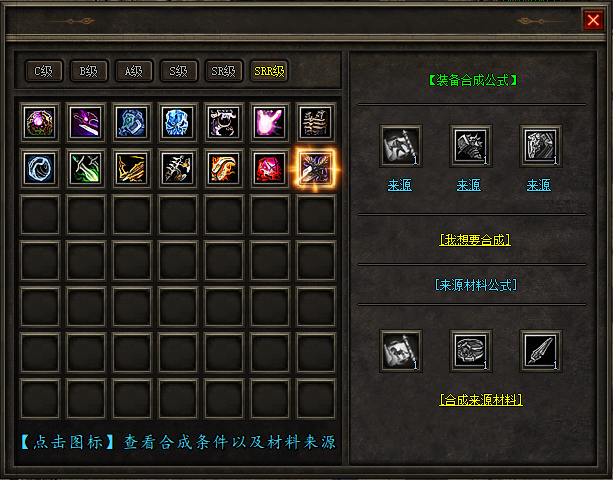Click the orange flame claw item icon

tap(224, 168)
